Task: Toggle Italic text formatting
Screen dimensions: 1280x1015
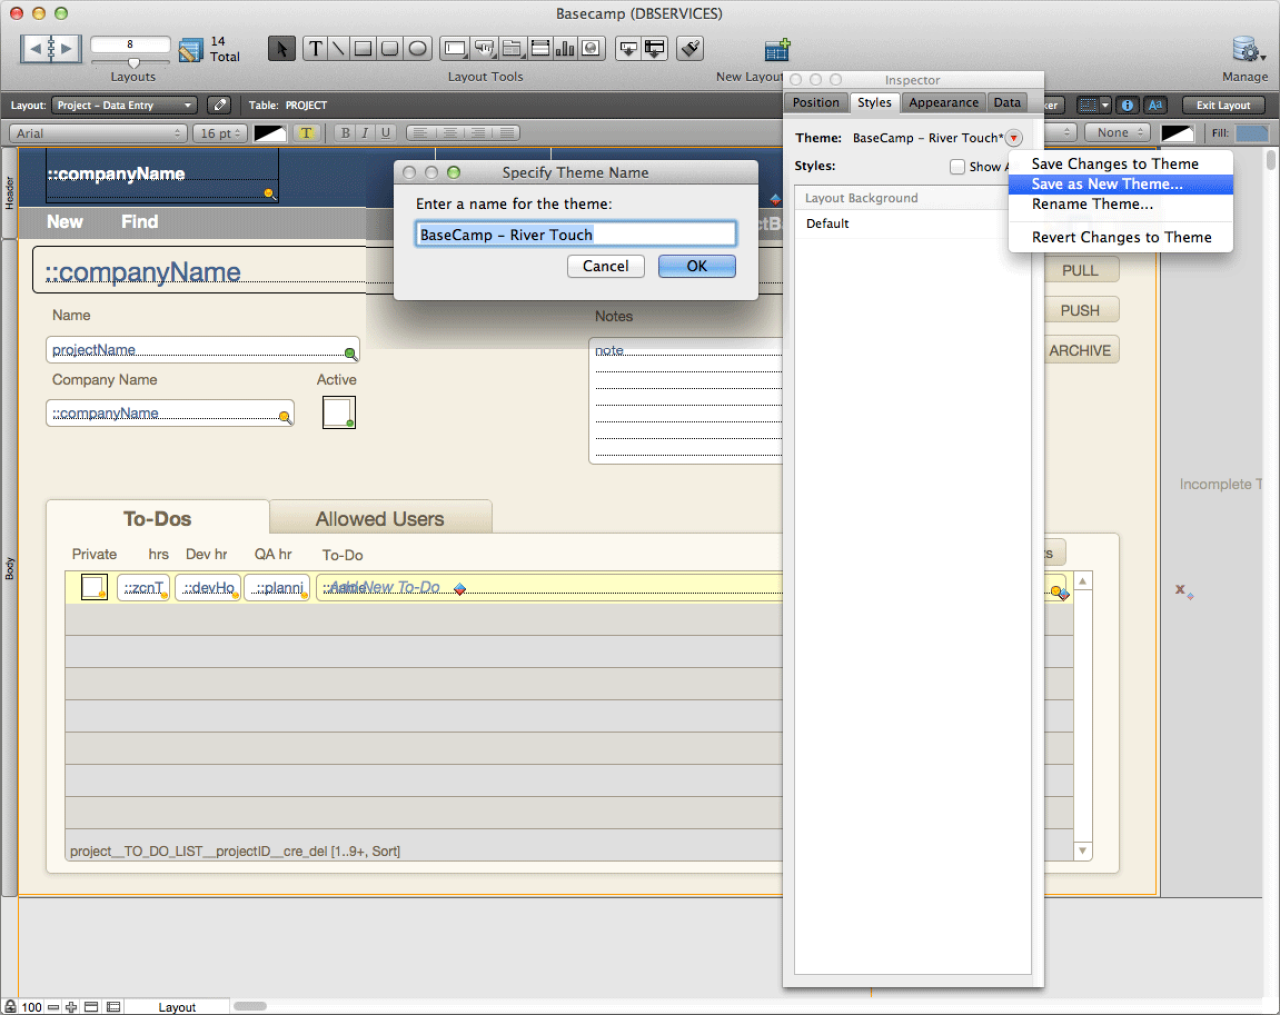Action: [365, 133]
